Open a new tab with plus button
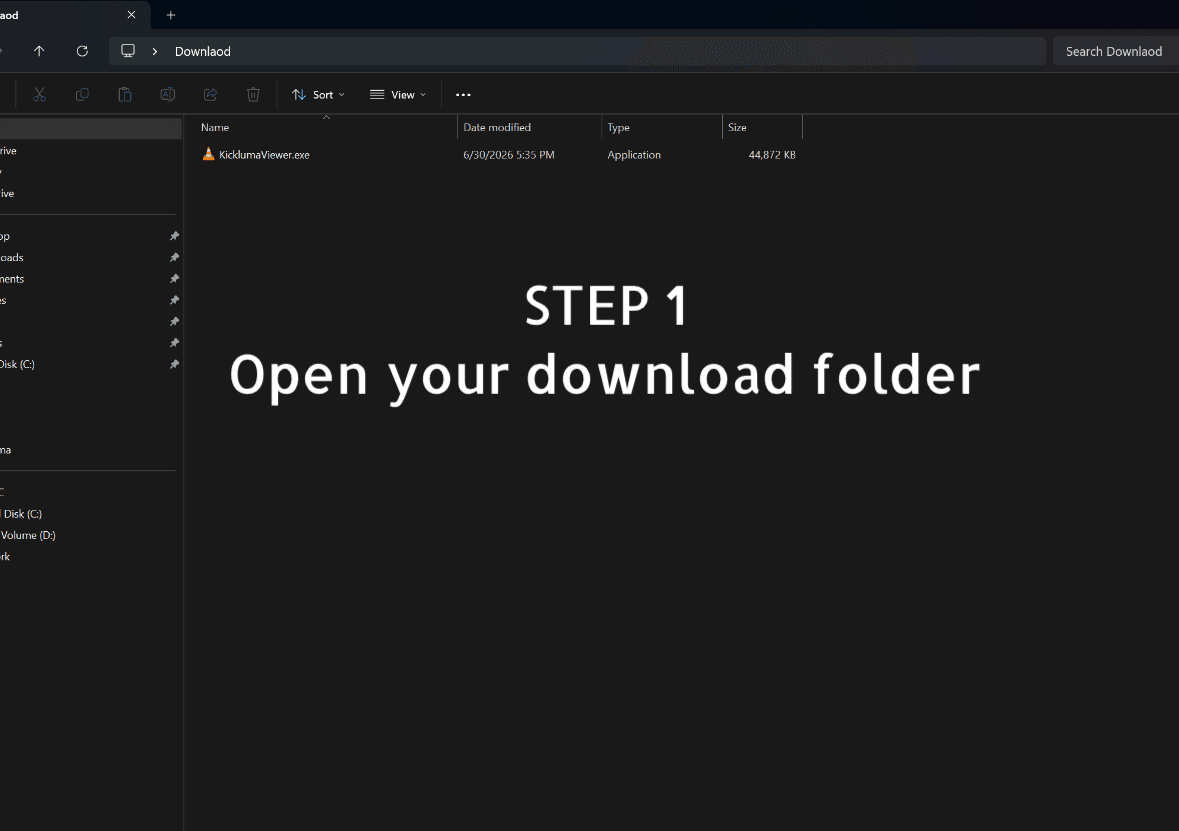 point(171,15)
